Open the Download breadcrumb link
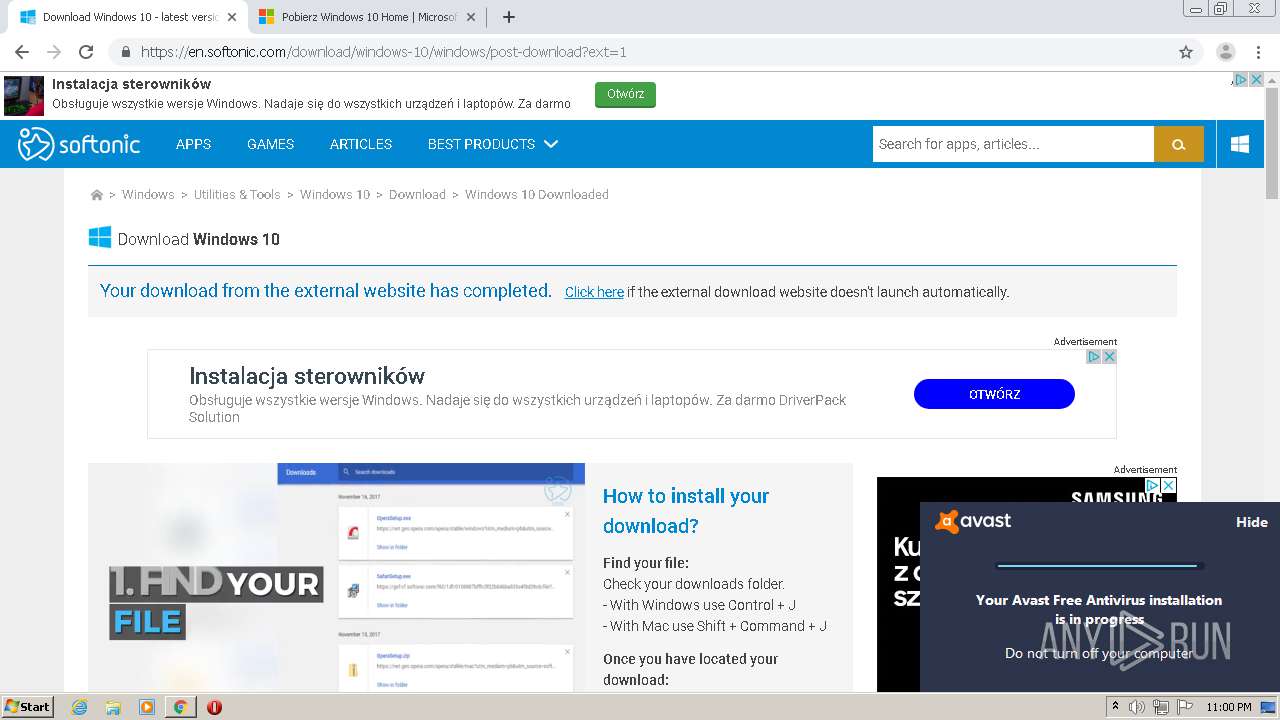Viewport: 1280px width, 720px height. (417, 195)
